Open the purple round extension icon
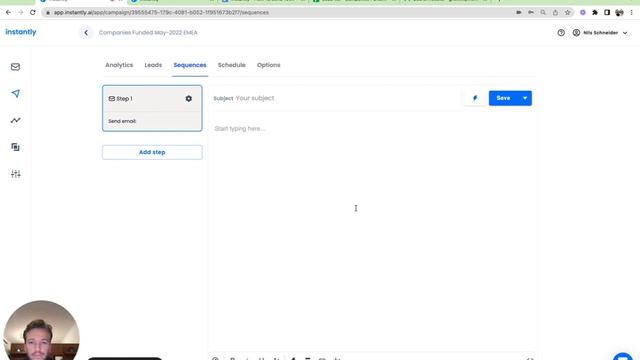Screen dimensions: 640x360 (583, 13)
